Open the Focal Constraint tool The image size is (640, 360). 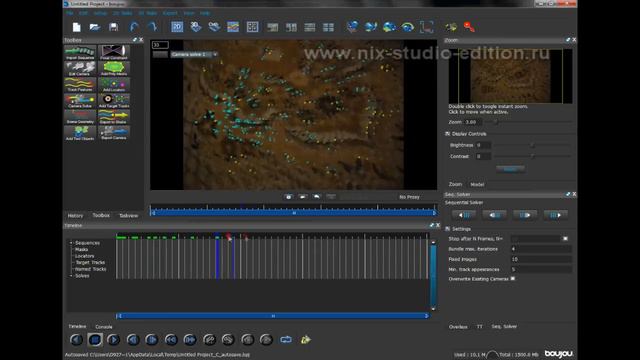114,53
